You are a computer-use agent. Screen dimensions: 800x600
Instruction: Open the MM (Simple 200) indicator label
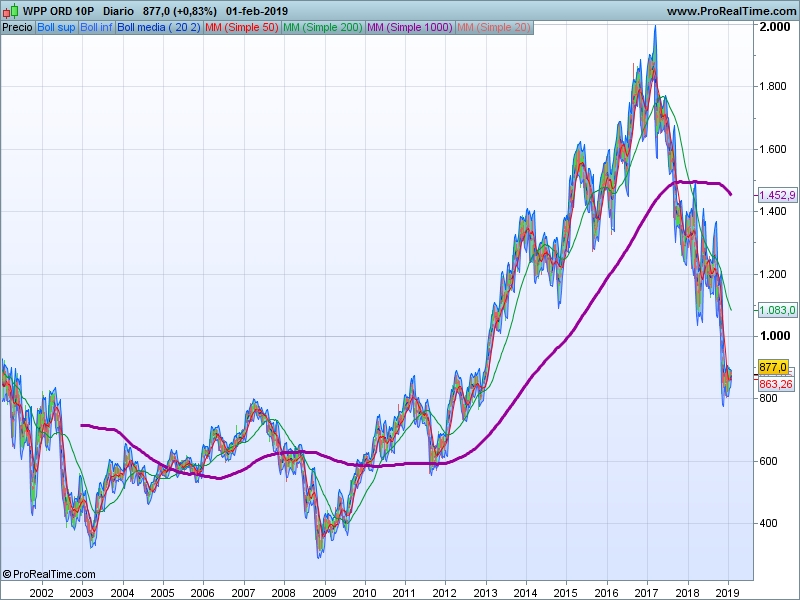[x=323, y=28]
